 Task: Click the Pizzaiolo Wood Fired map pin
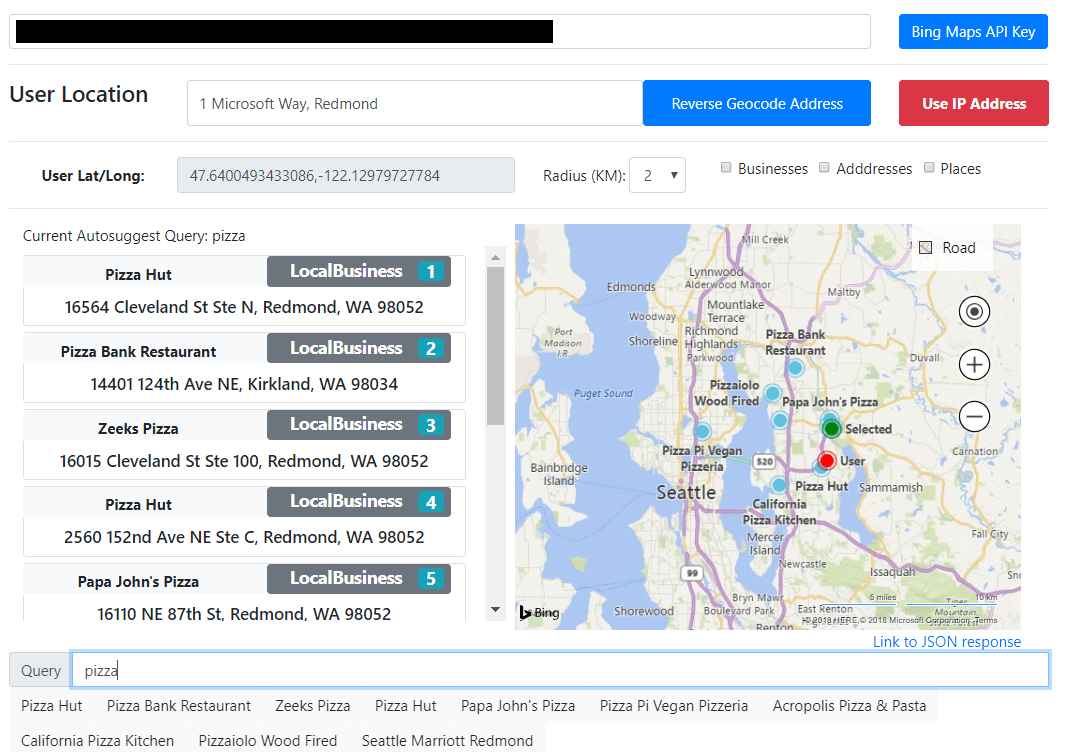pyautogui.click(x=773, y=393)
